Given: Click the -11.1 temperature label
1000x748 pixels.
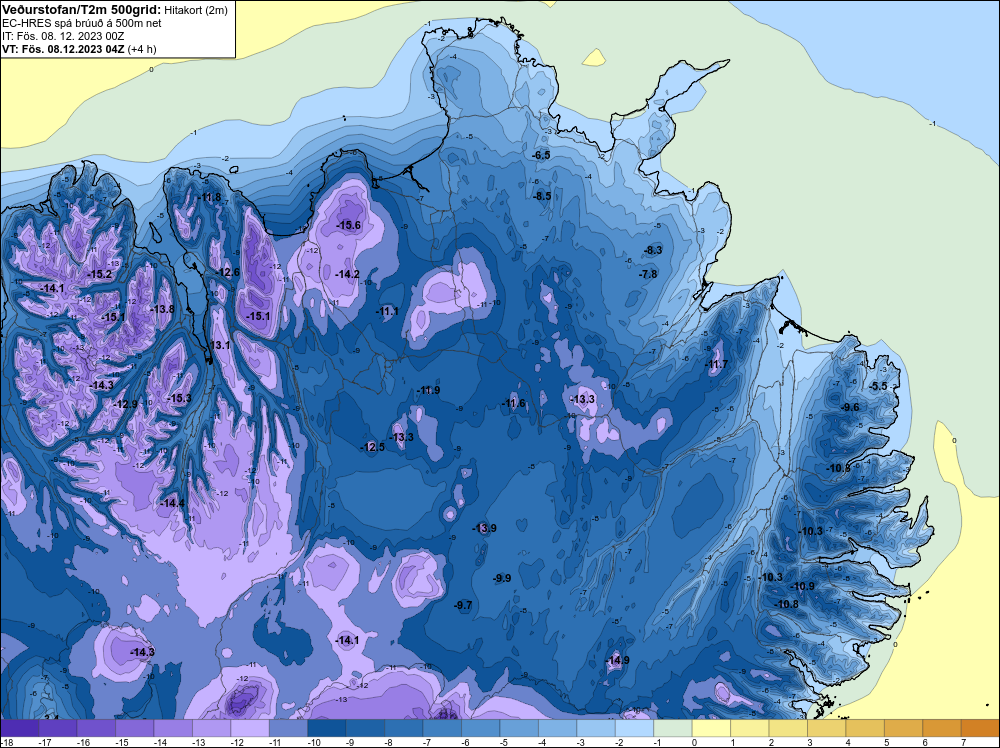Looking at the screenshot, I should pos(386,311).
